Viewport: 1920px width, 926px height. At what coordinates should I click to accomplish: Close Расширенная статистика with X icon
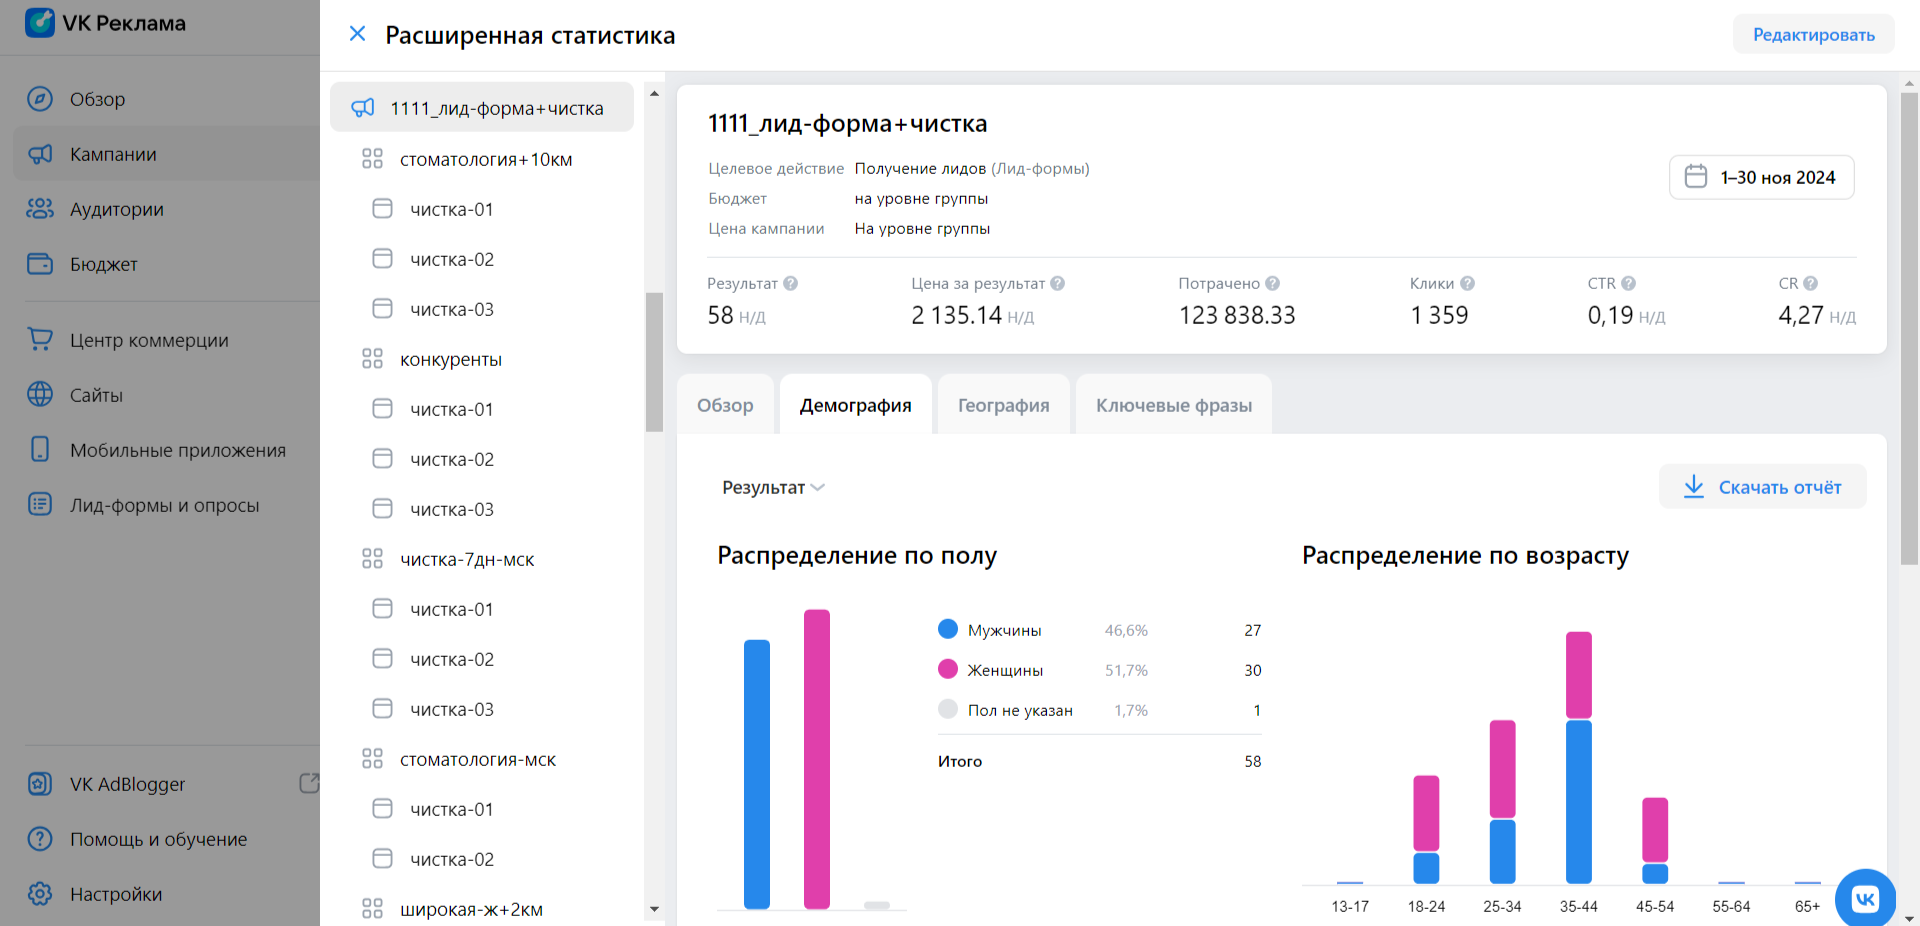pos(357,34)
